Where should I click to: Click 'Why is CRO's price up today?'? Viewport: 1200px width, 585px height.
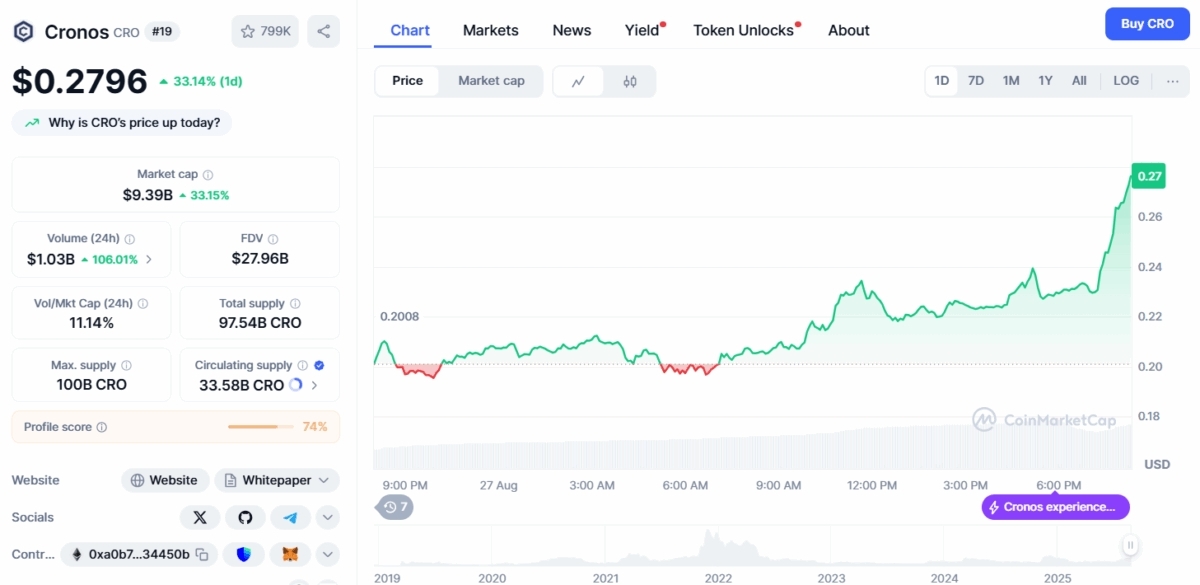tap(122, 122)
